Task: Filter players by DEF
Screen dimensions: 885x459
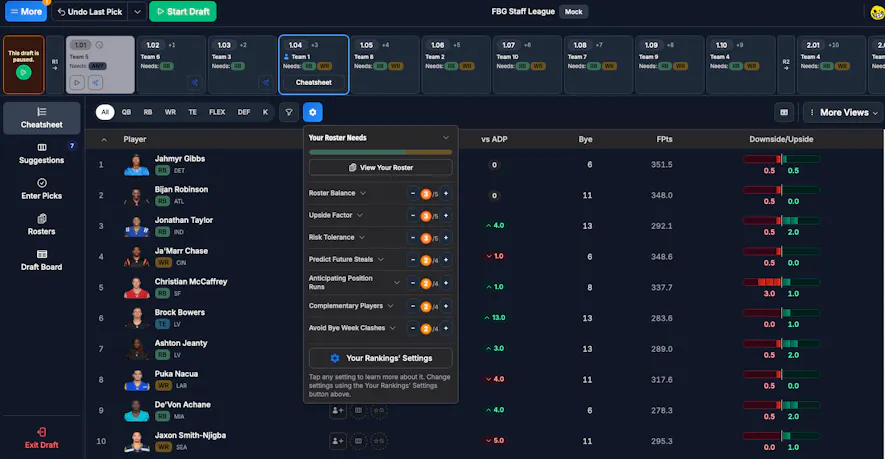Action: tap(244, 112)
